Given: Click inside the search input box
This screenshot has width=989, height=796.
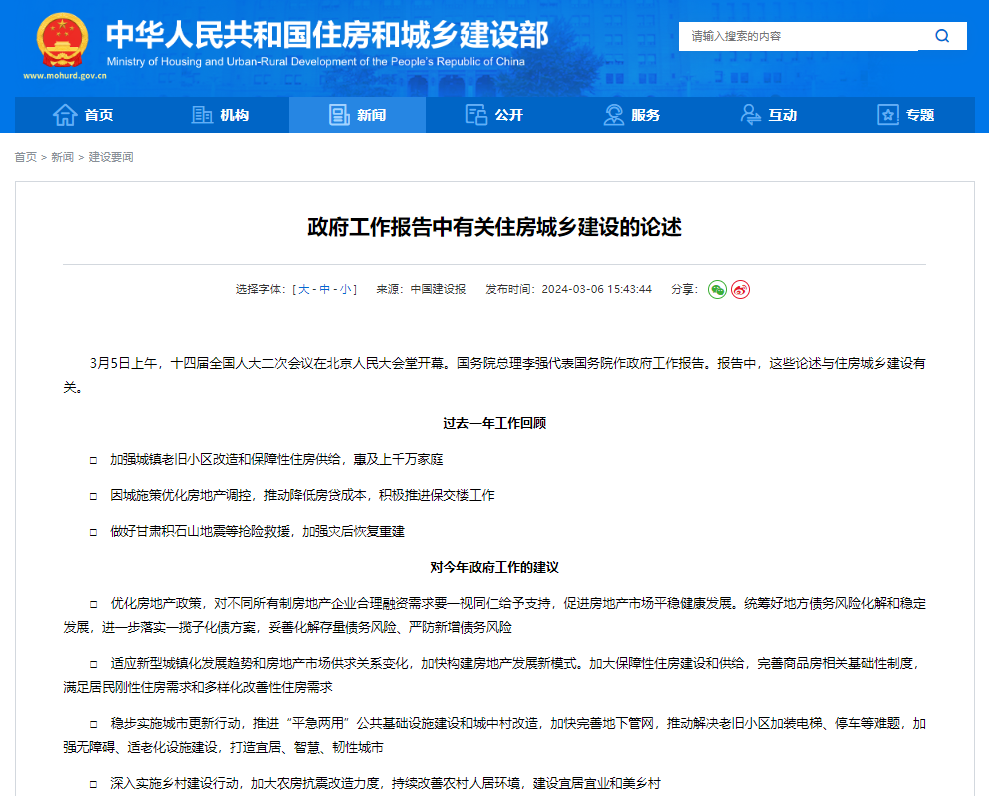Looking at the screenshot, I should point(800,36).
